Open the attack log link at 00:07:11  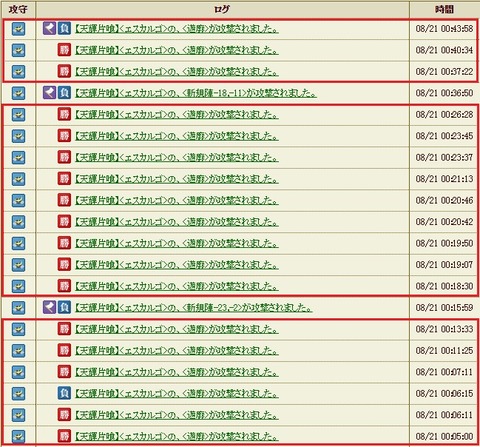[x=176, y=372]
